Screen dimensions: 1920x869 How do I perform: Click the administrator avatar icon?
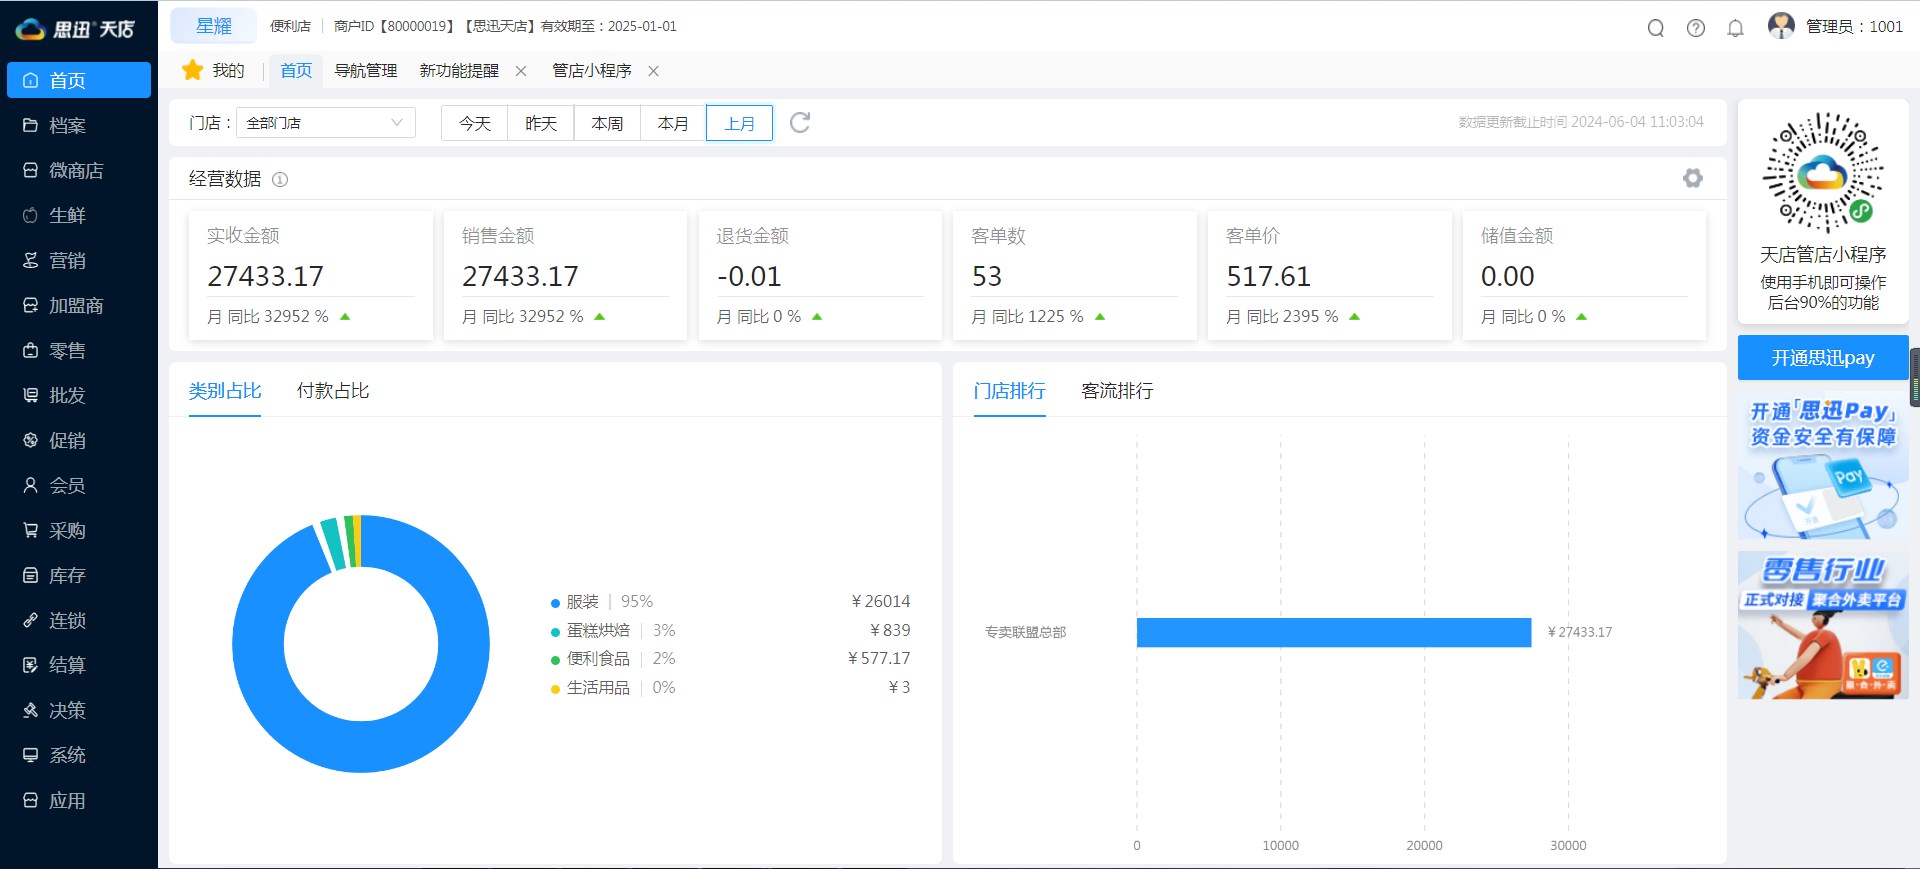1780,26
